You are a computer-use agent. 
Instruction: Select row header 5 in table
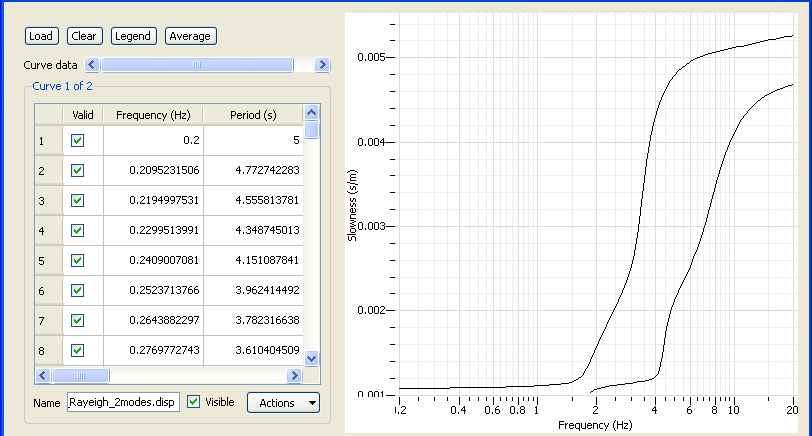(x=48, y=261)
